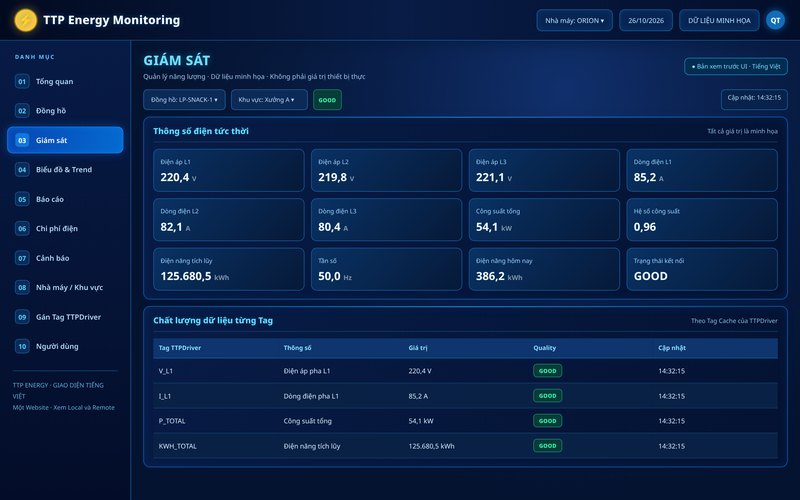Image resolution: width=800 pixels, height=500 pixels.
Task: Click the Dòng điện L2 card
Action: point(229,220)
